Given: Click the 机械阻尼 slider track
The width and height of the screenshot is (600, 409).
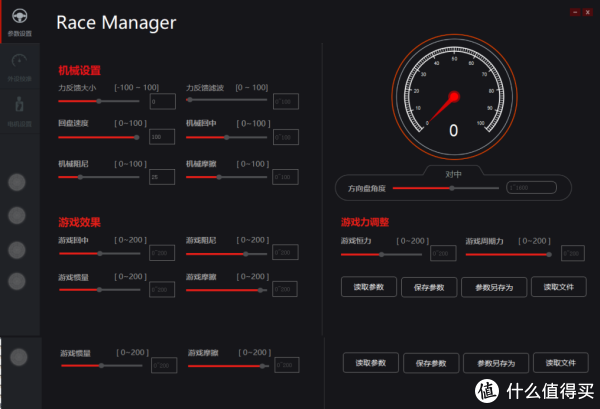Looking at the screenshot, I should [99, 177].
